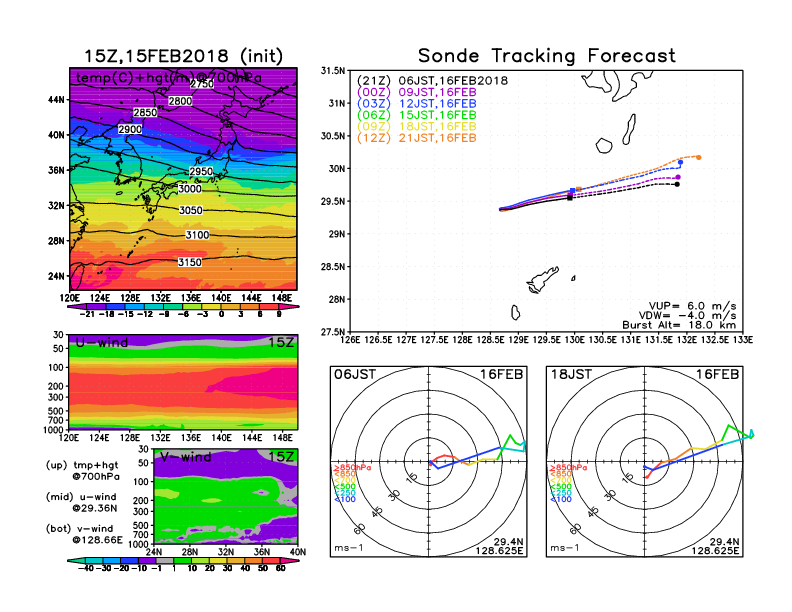Select purple legend entry "(00Z) 09JST,16FEB"
The height and width of the screenshot is (612, 792).
click(x=416, y=92)
